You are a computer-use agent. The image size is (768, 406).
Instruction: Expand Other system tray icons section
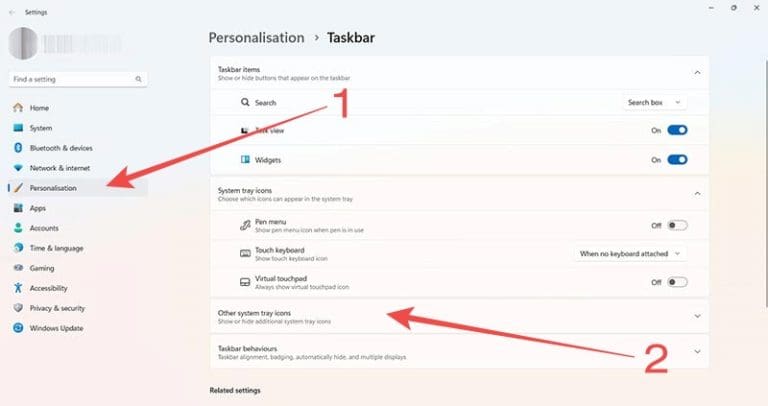click(697, 316)
